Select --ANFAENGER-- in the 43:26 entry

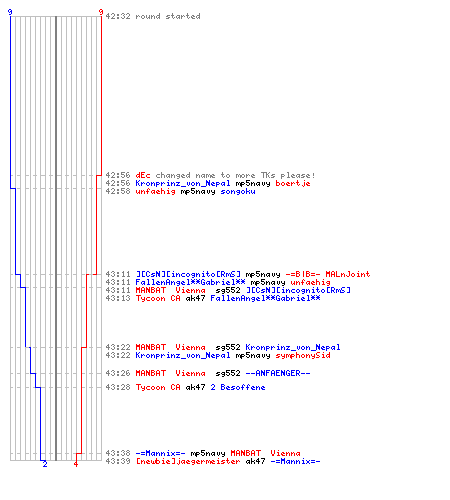(x=278, y=373)
